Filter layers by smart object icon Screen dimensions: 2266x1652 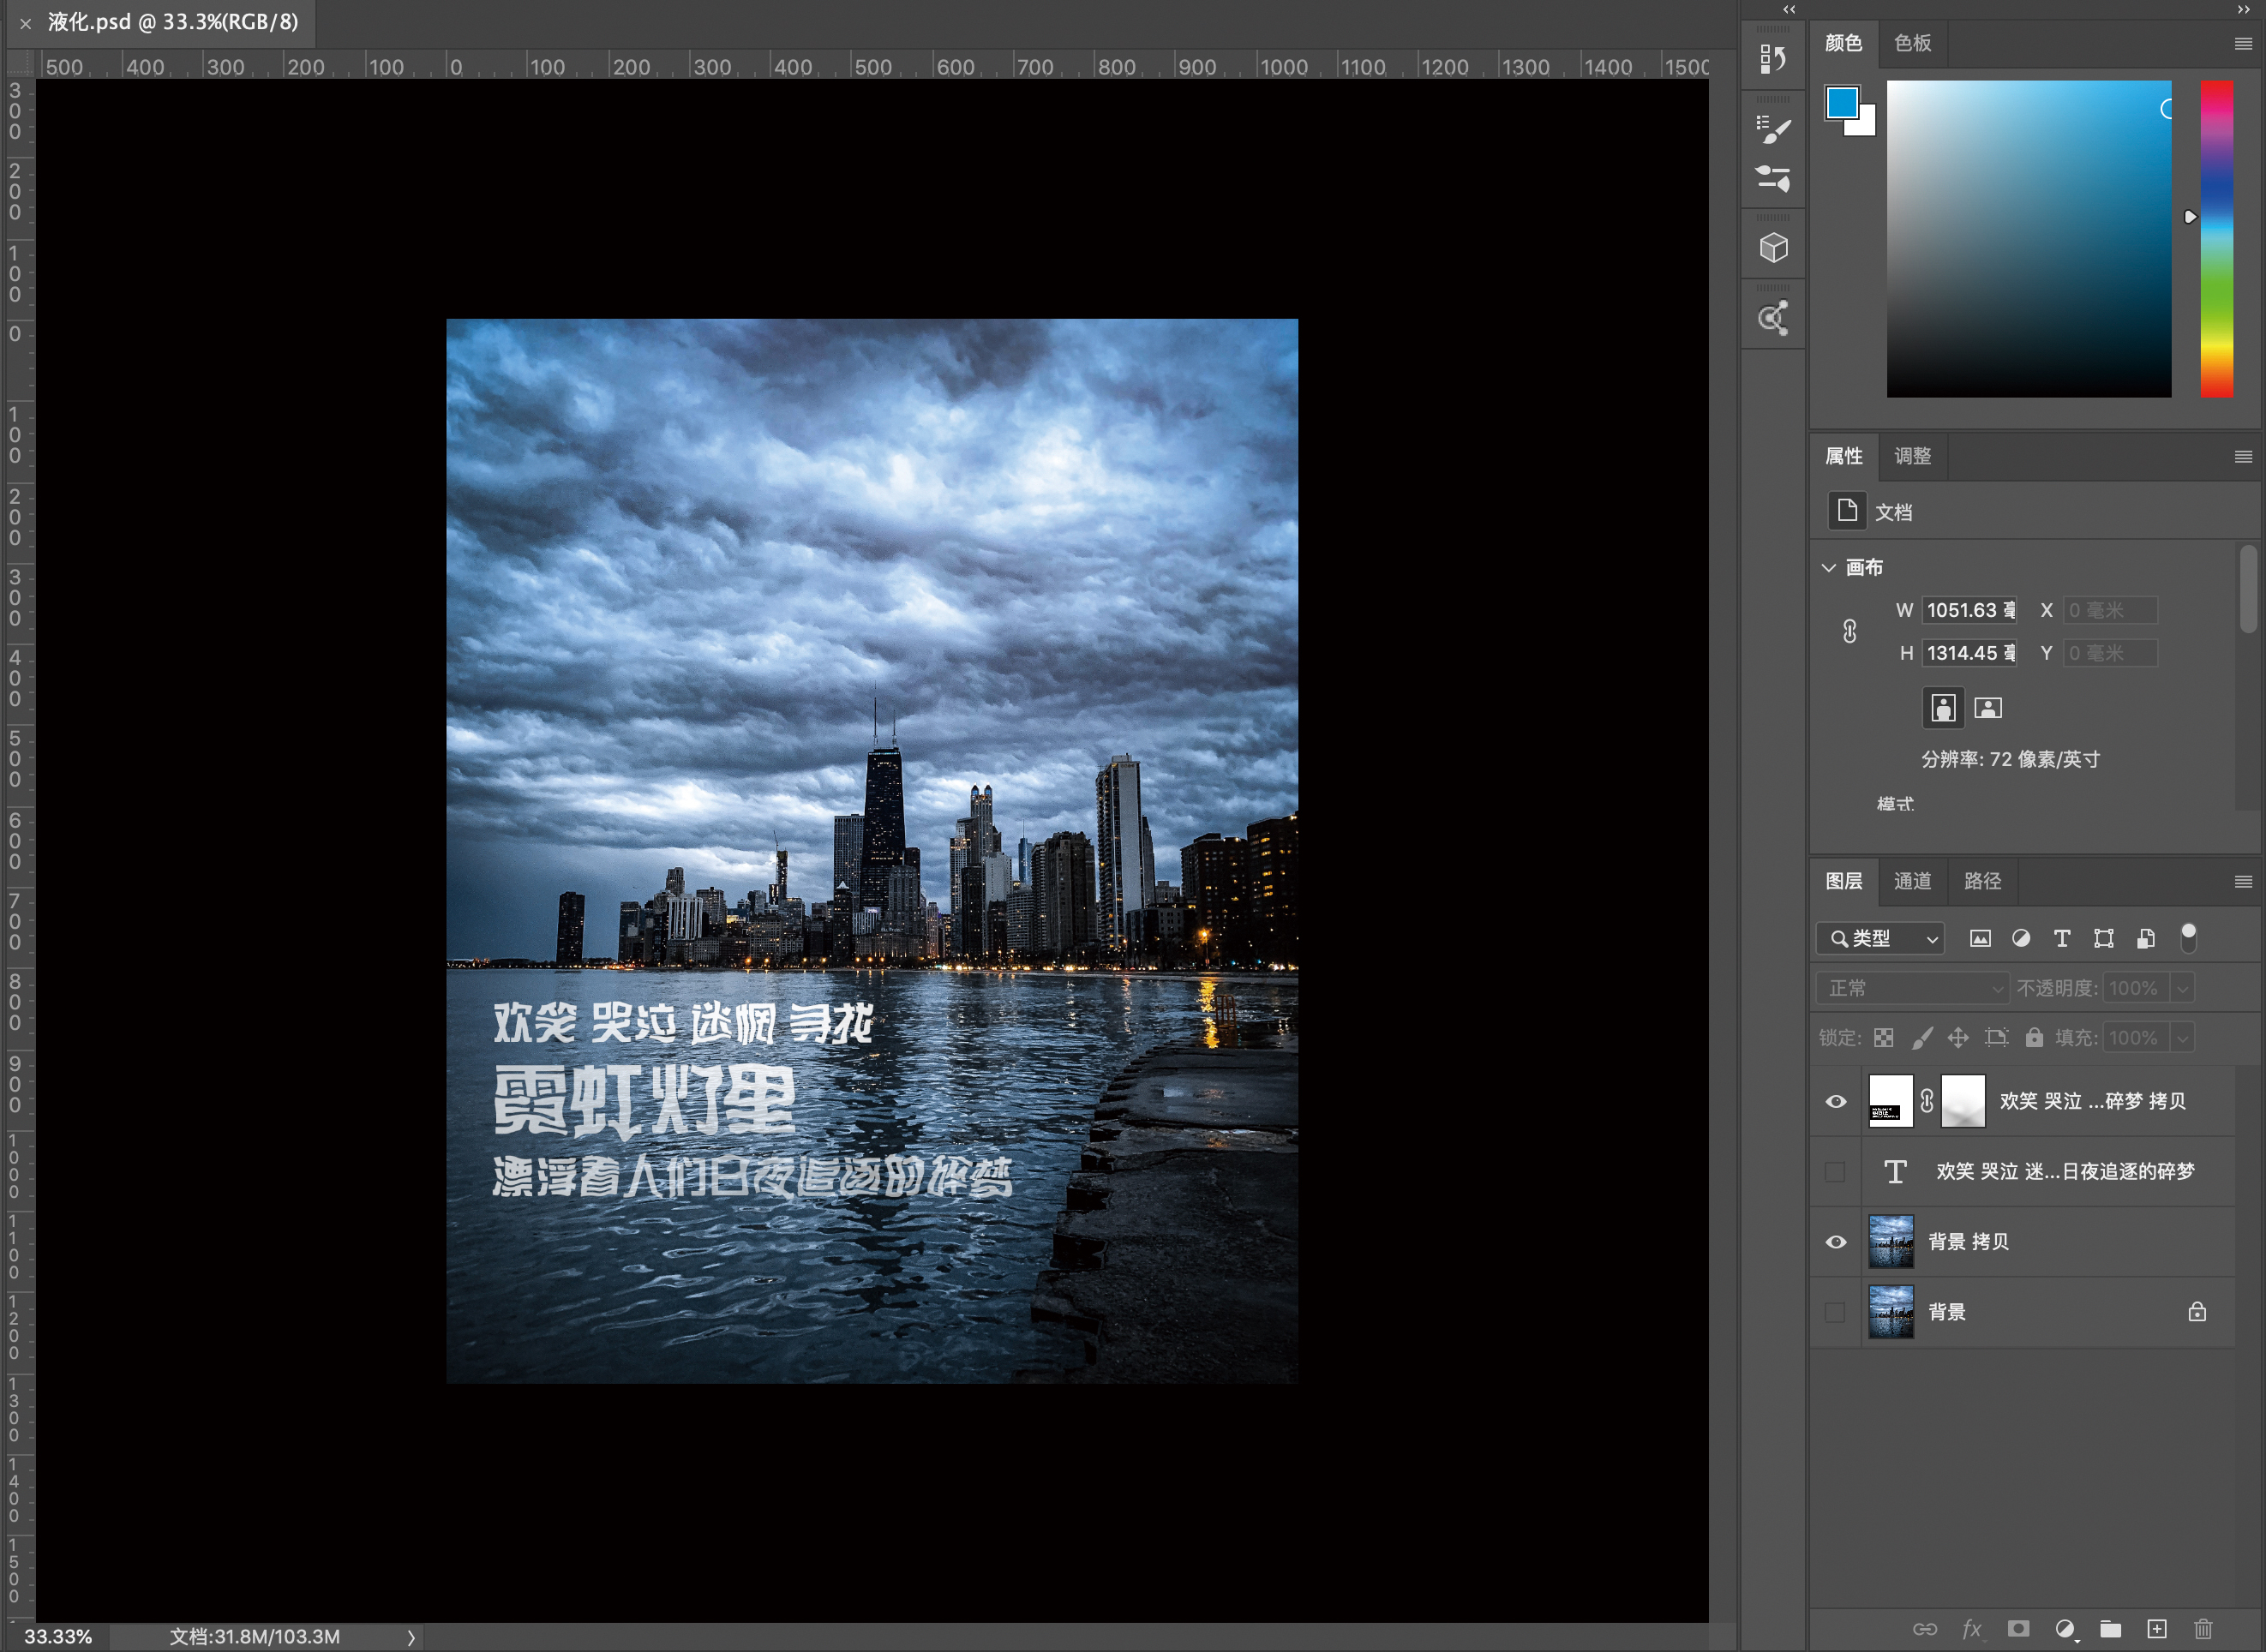[2145, 938]
